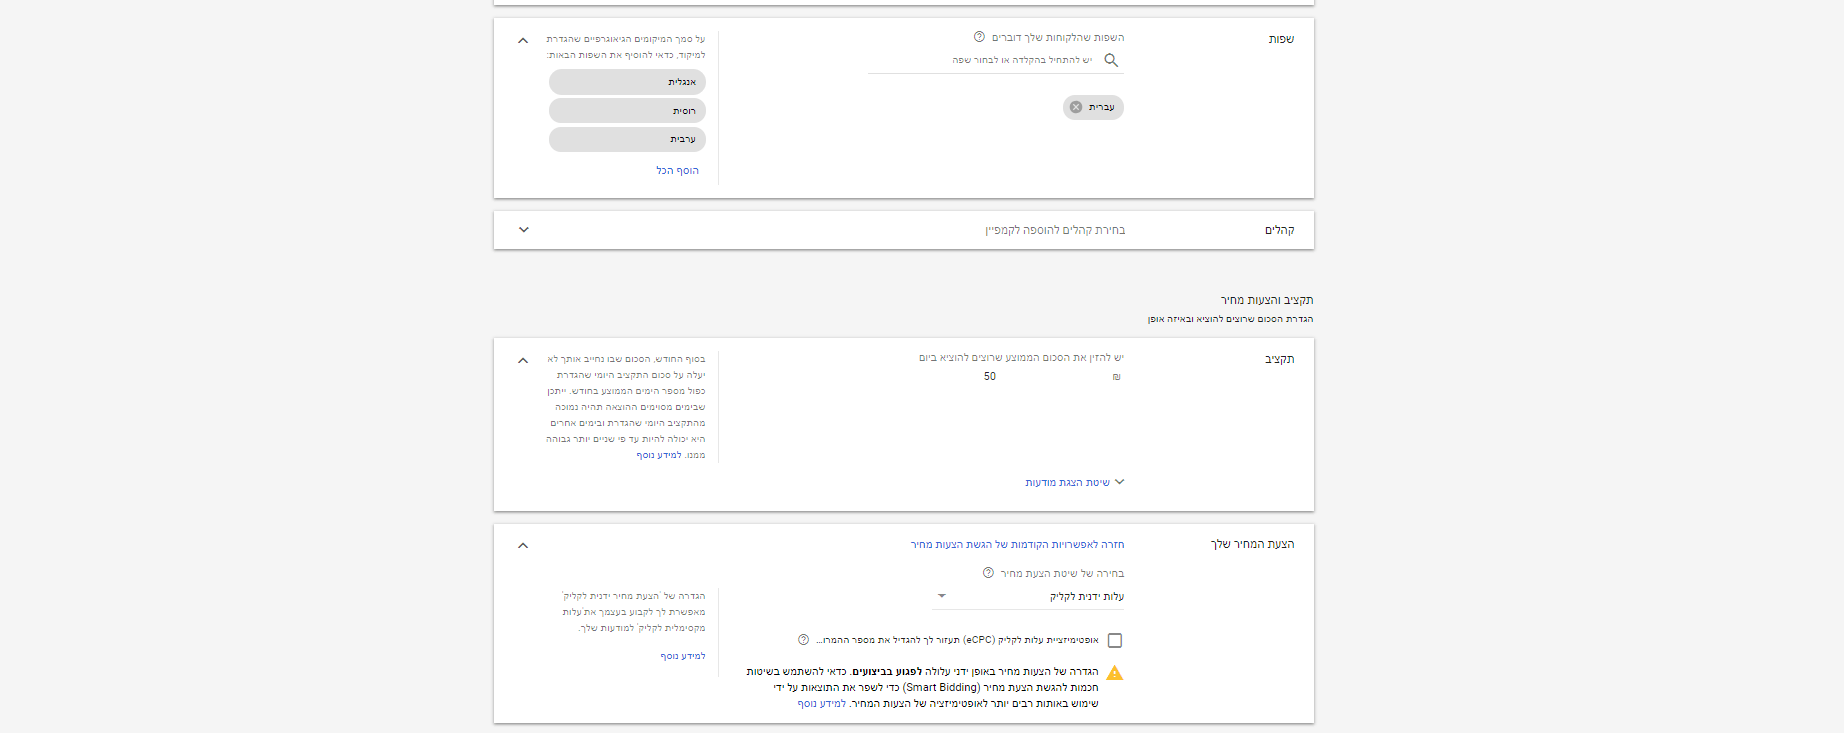The width and height of the screenshot is (1844, 733).
Task: Click the shekel currency symbol in budget
Action: 1117,377
